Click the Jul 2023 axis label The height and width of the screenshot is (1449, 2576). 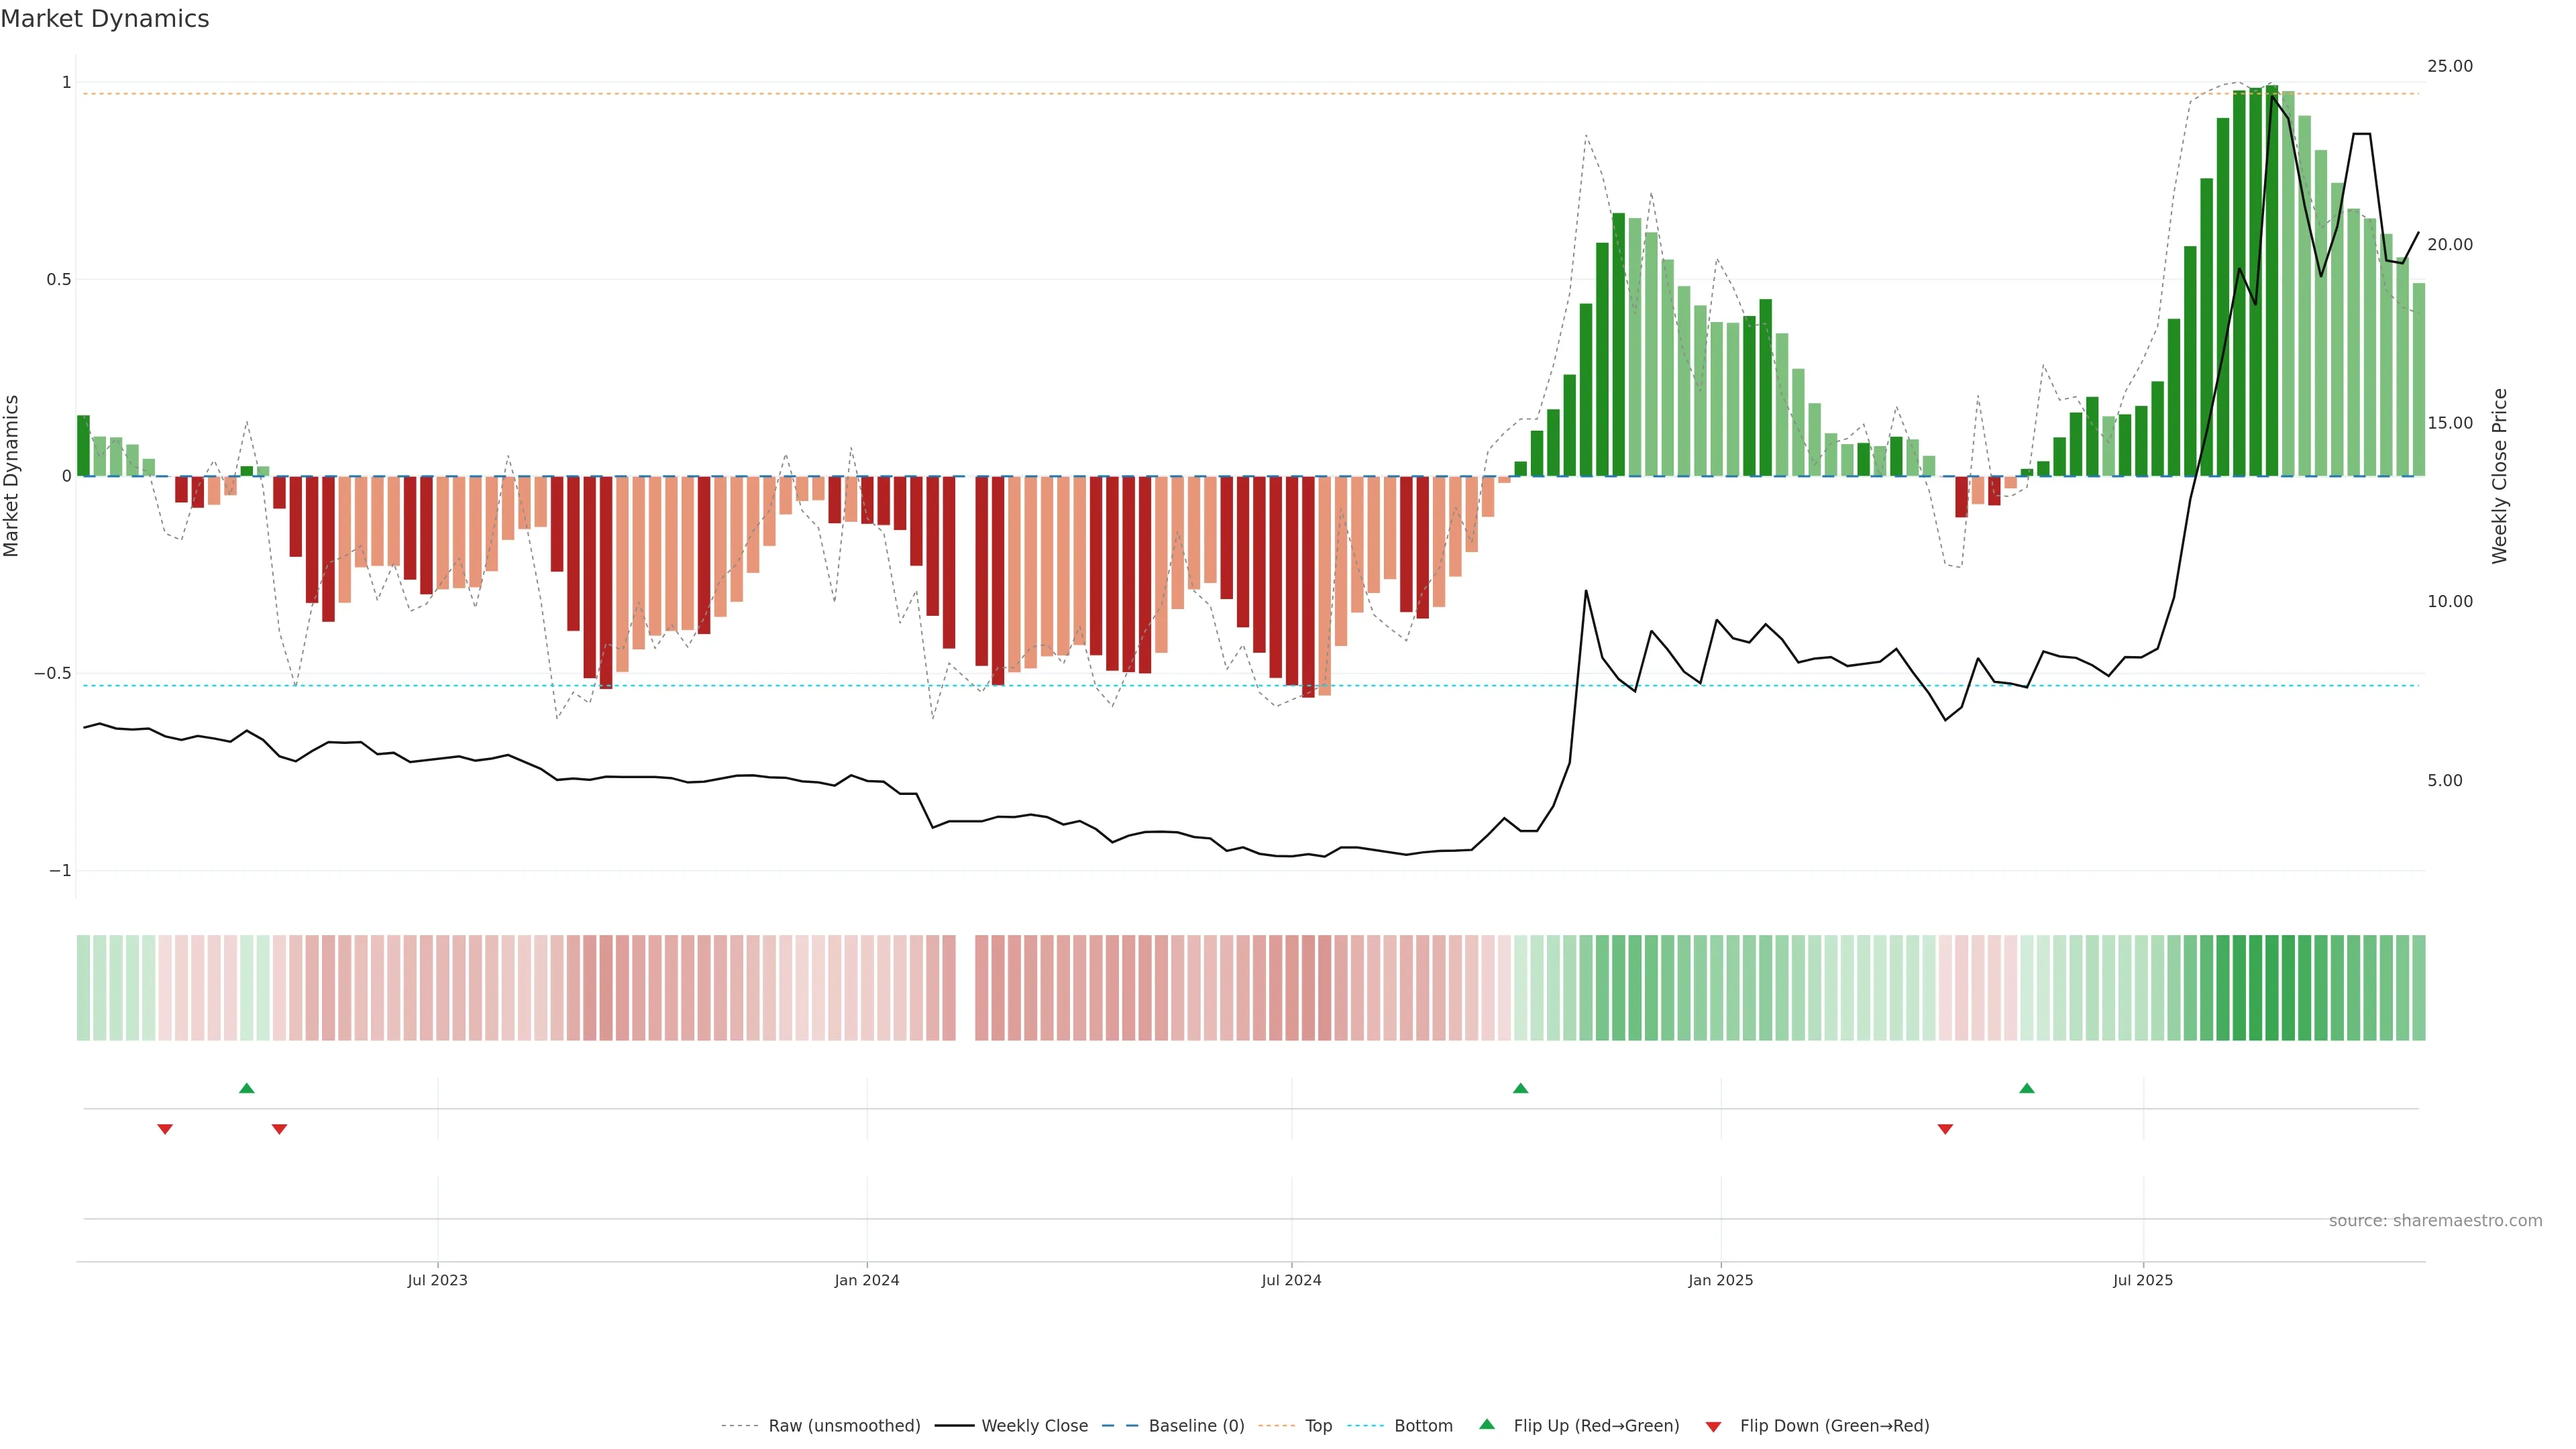pos(437,1280)
